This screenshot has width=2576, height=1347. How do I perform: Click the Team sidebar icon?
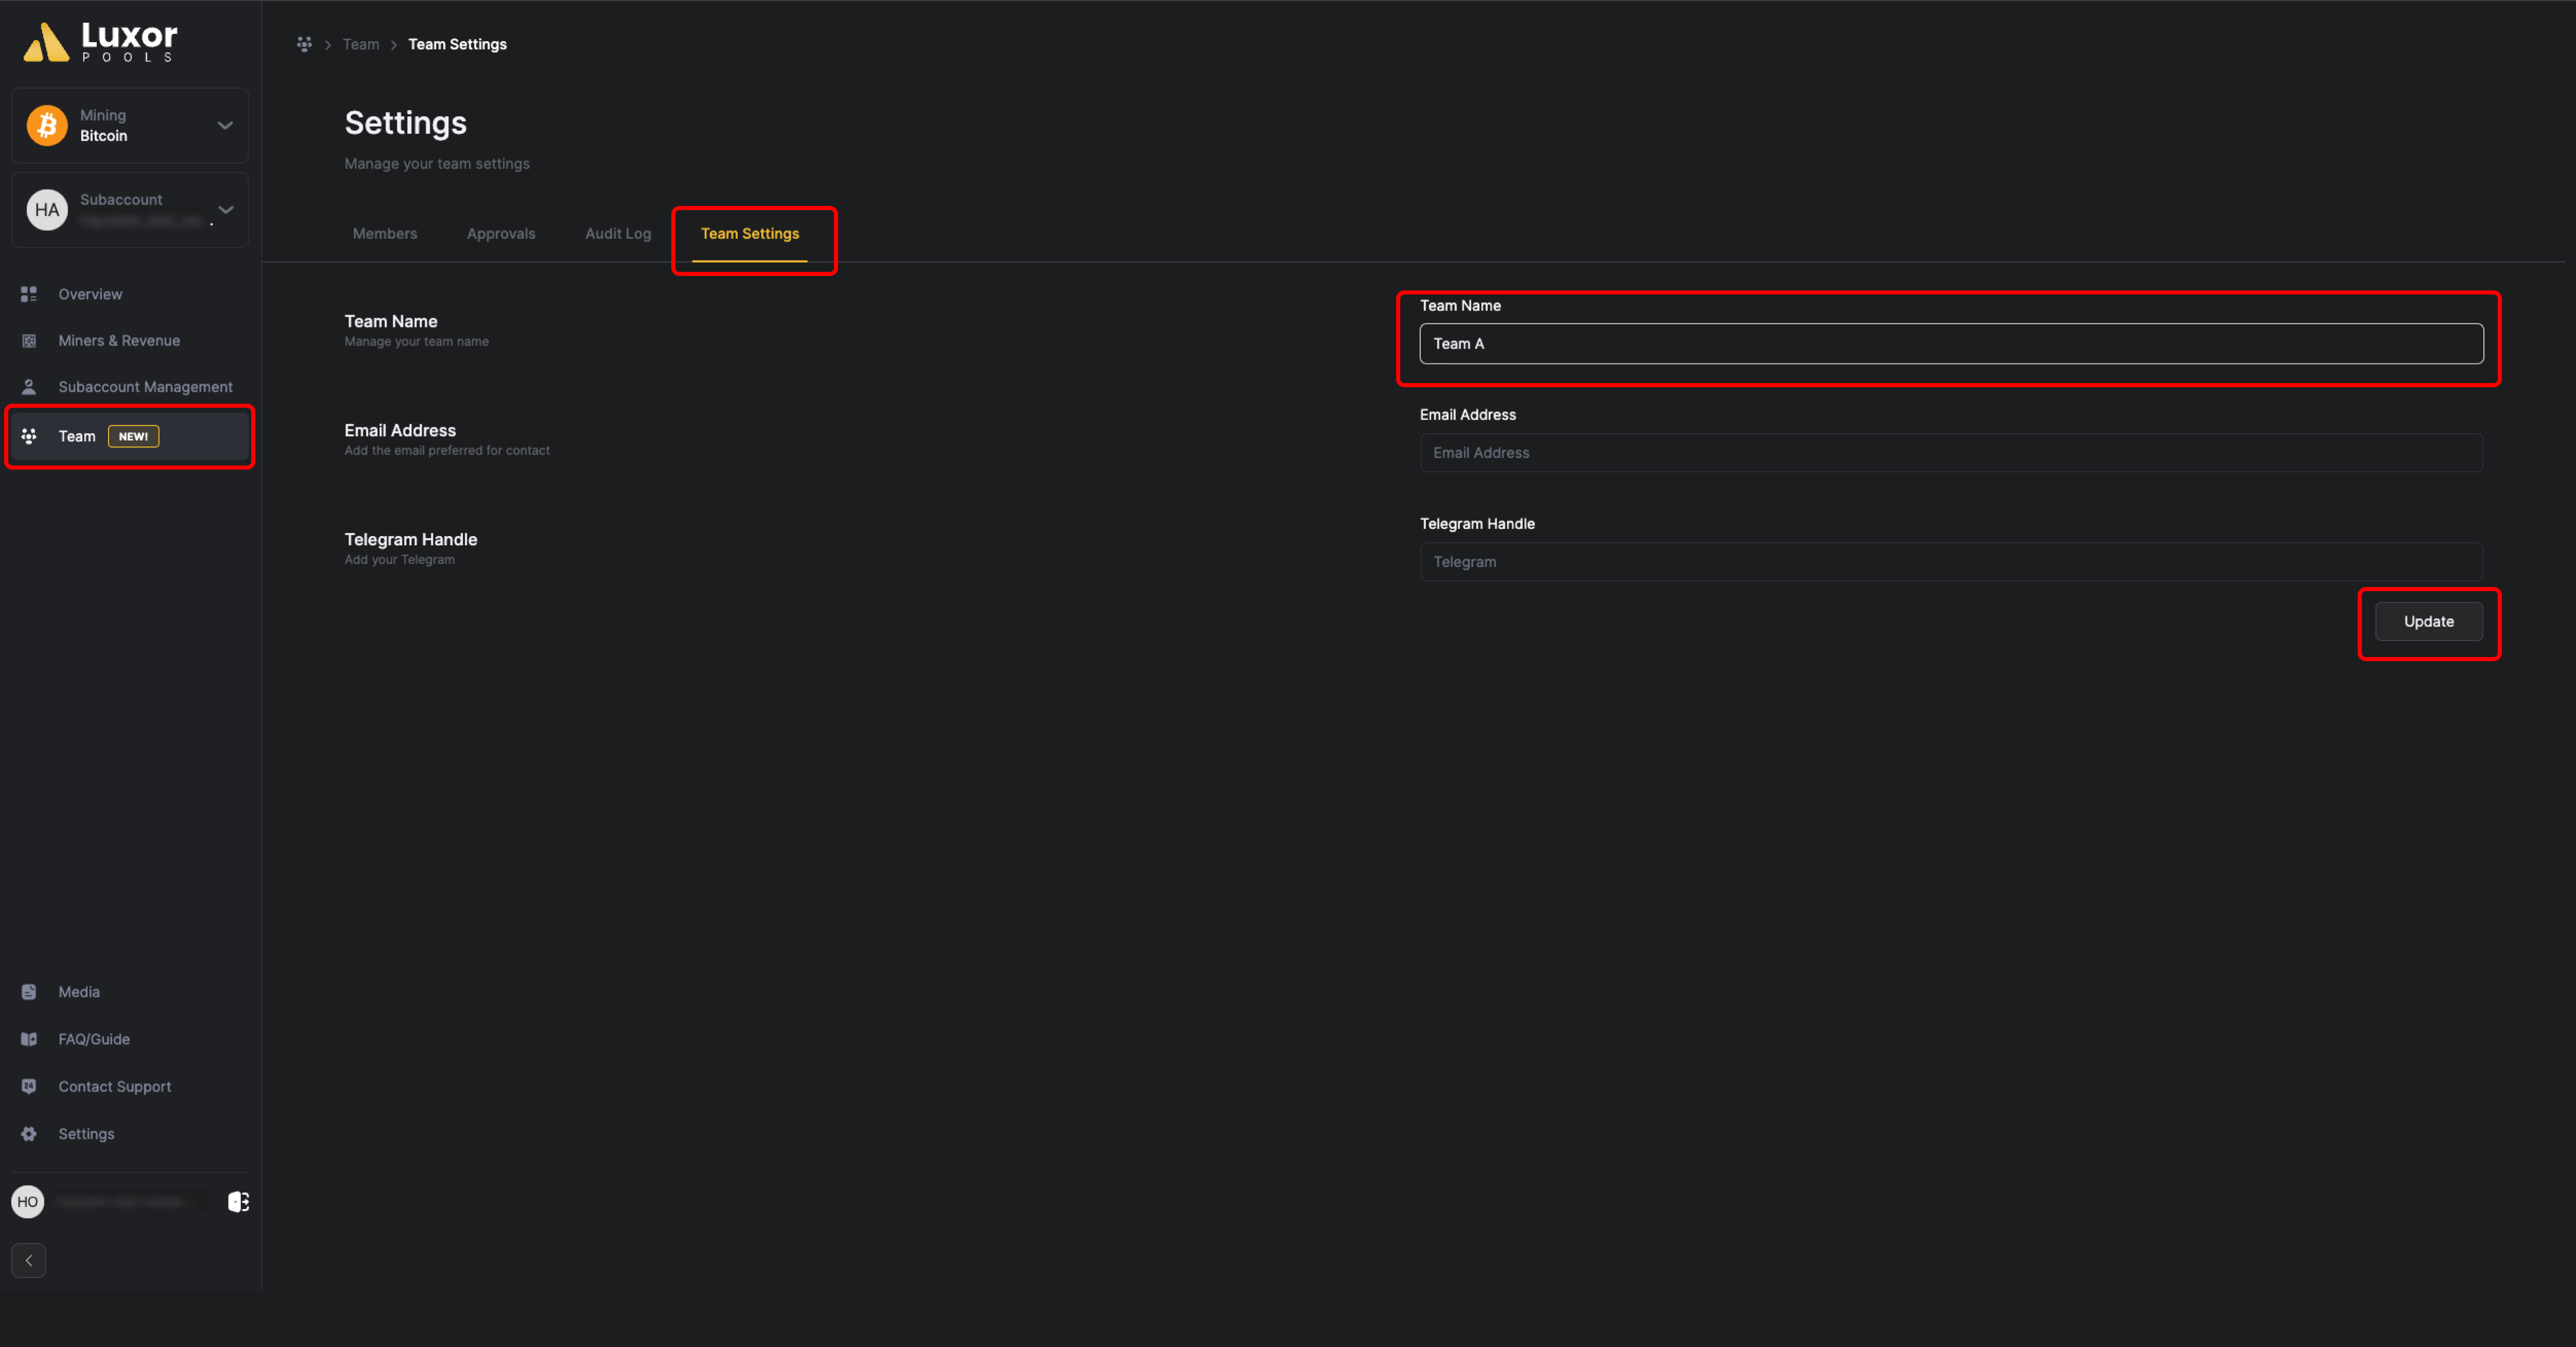click(29, 436)
